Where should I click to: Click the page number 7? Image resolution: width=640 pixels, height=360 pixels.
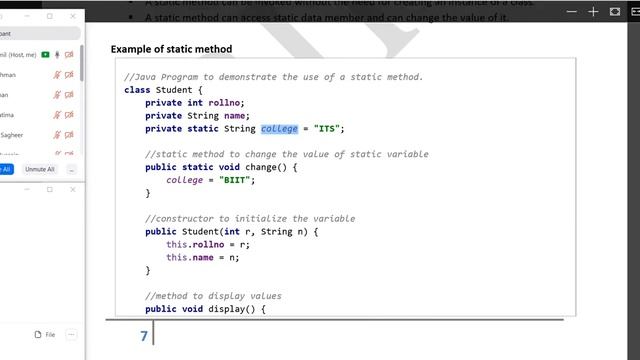tap(144, 336)
